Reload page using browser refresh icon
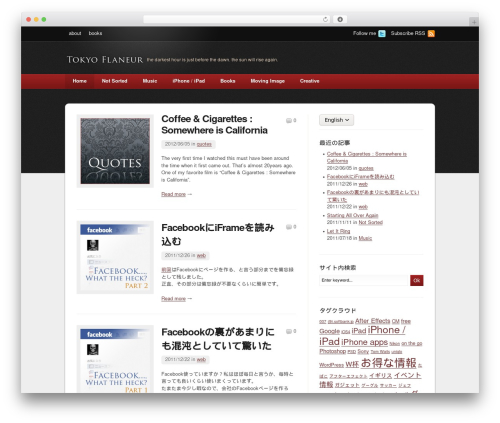The height and width of the screenshot is (423, 500). click(325, 19)
